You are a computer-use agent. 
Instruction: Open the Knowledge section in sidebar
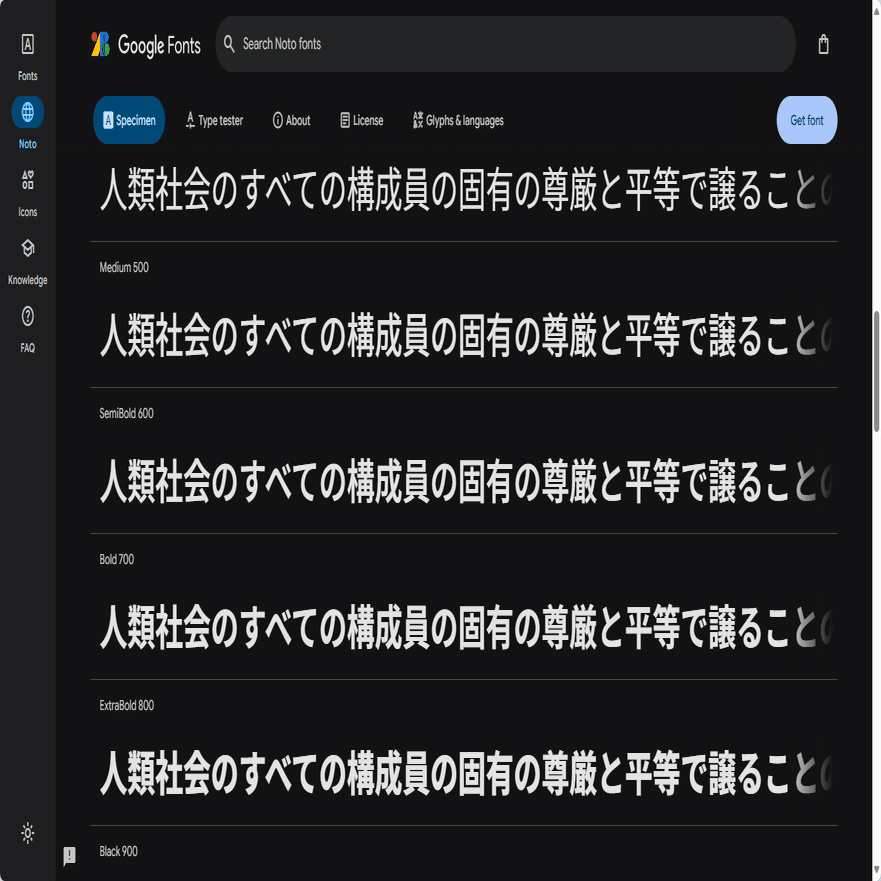point(28,261)
